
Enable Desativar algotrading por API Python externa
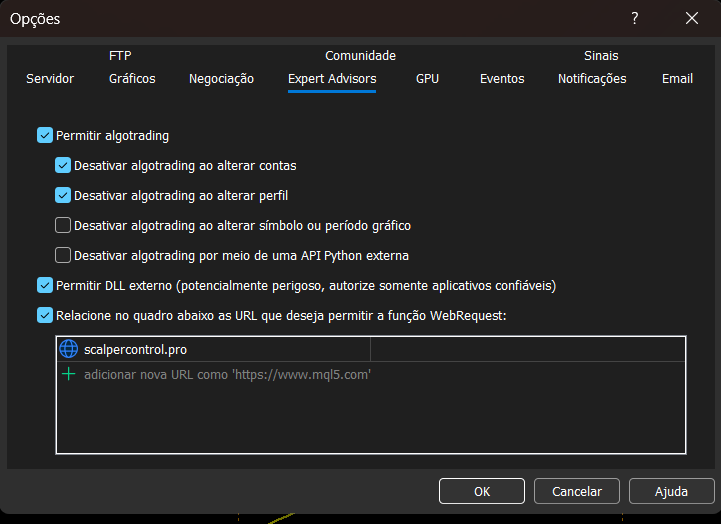tap(63, 255)
